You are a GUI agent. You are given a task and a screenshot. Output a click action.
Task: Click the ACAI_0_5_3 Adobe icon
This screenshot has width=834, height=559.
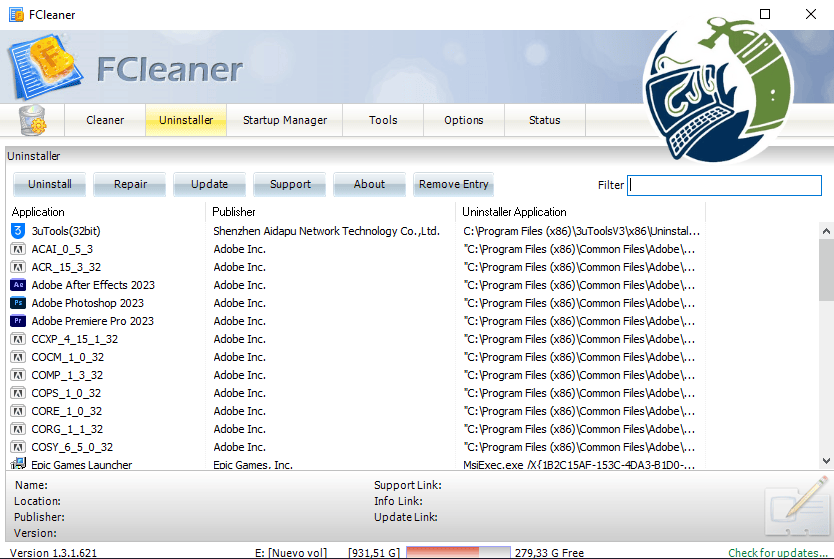coord(18,249)
